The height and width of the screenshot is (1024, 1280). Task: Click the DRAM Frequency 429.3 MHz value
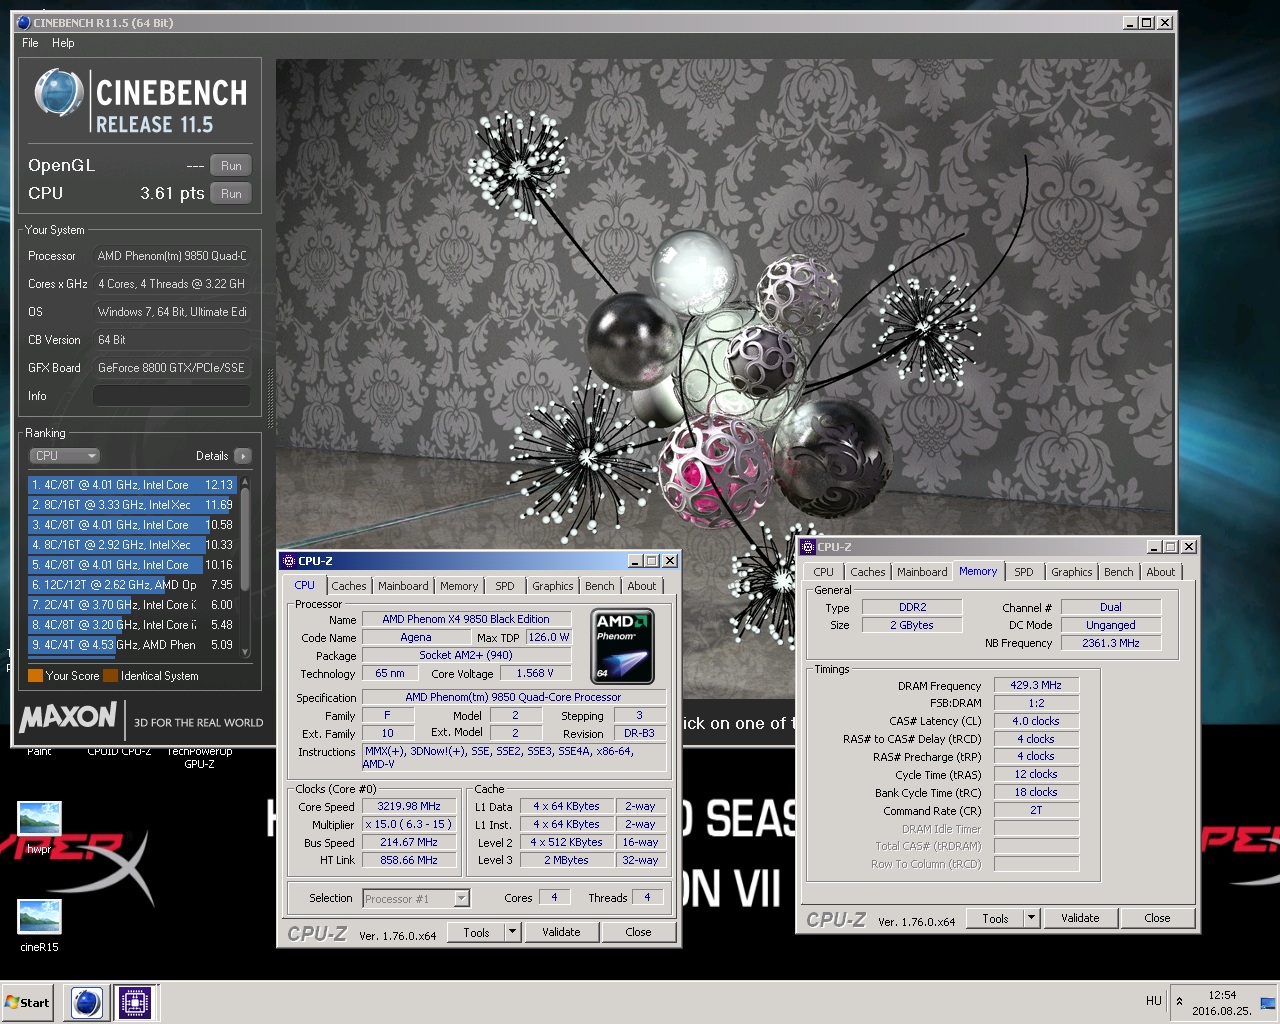click(1036, 685)
